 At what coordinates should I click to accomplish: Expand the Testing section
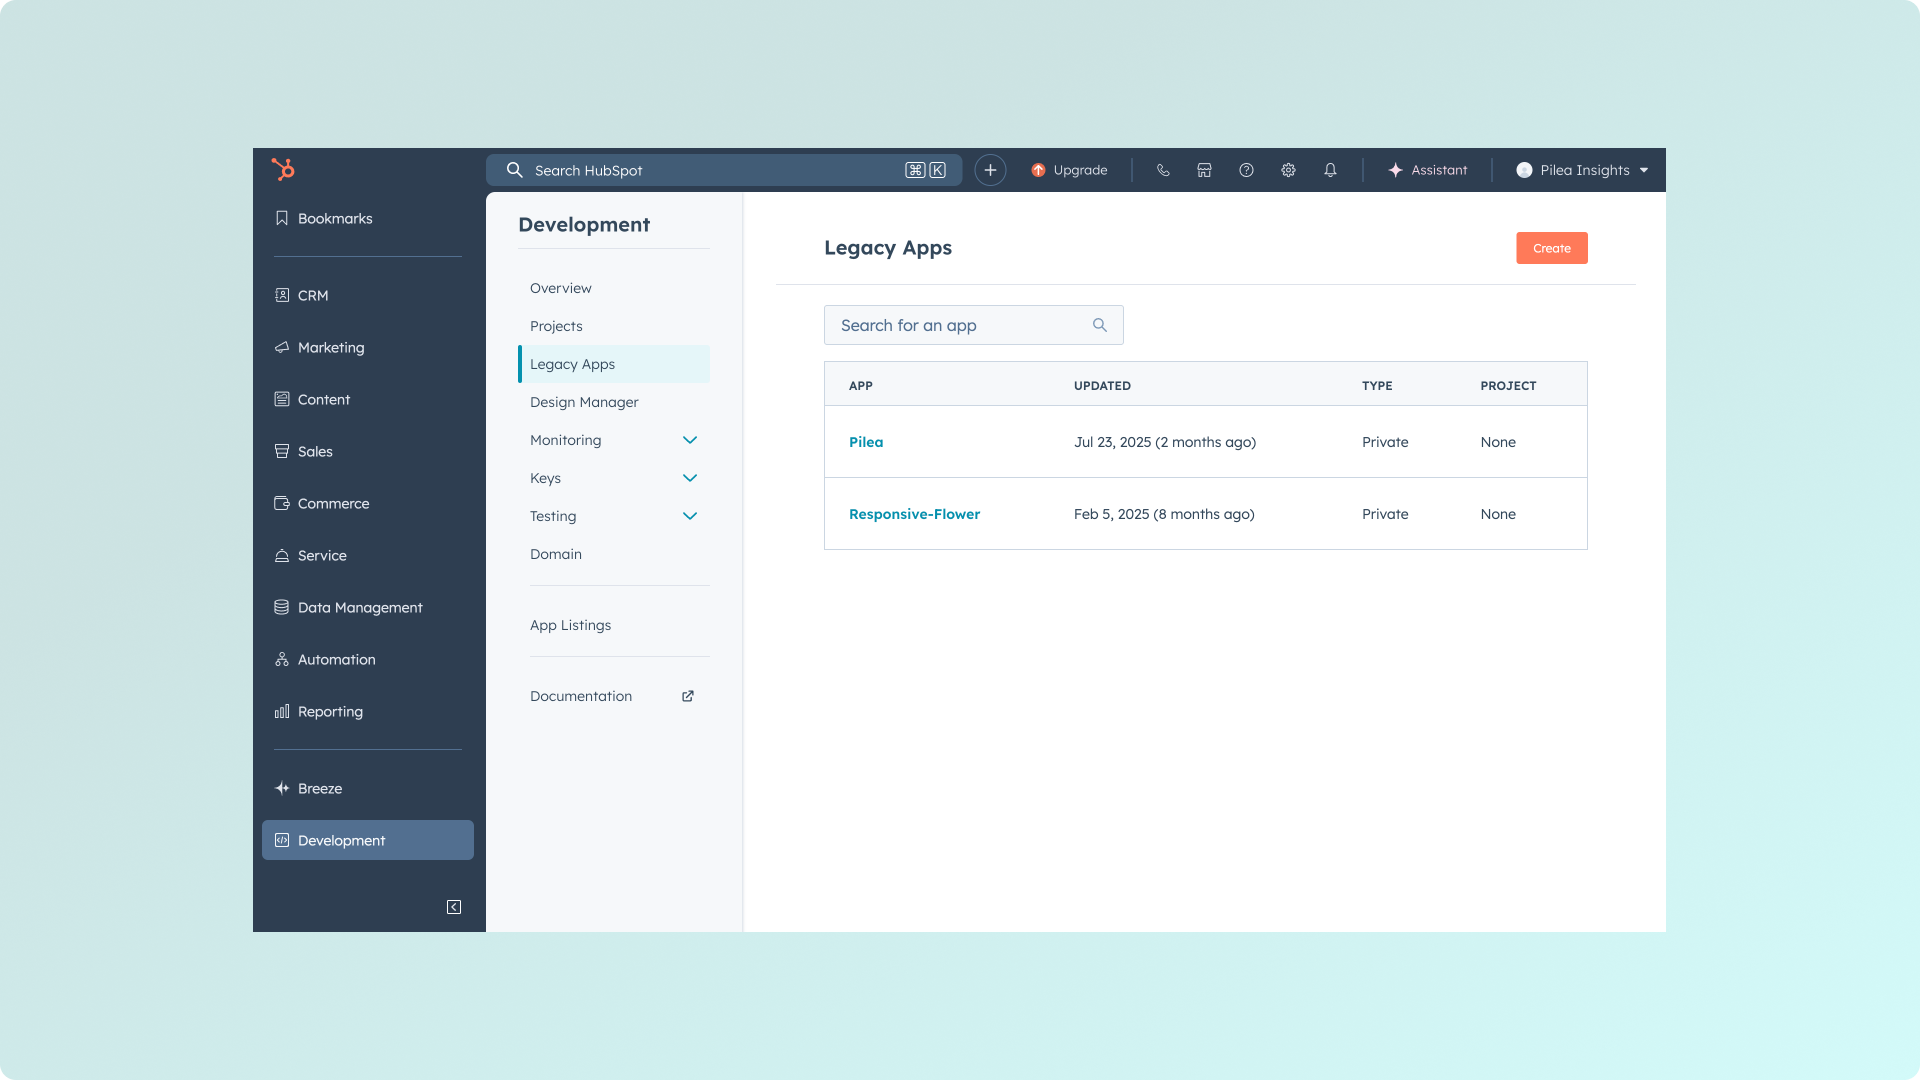click(689, 516)
